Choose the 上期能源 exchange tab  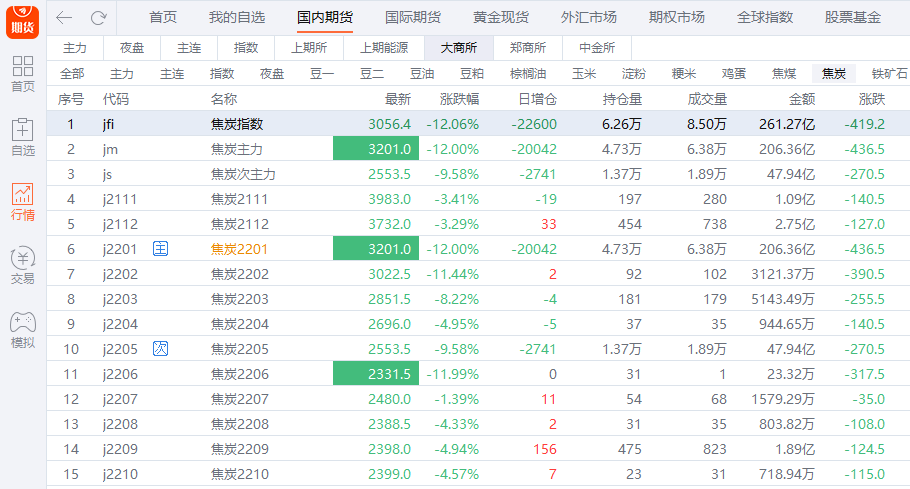point(384,48)
